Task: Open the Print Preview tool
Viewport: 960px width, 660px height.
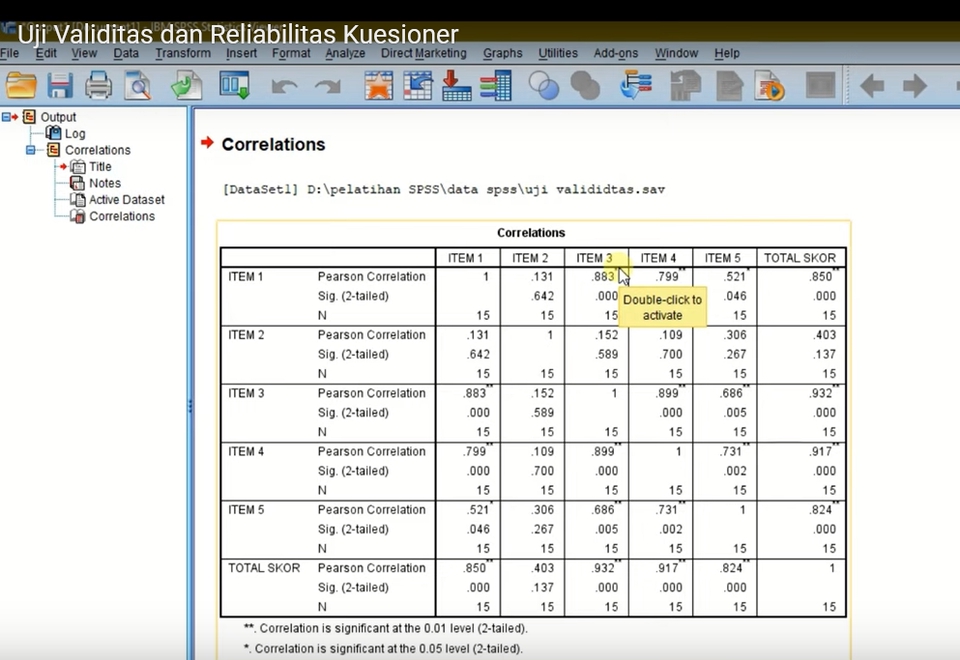Action: [x=137, y=86]
